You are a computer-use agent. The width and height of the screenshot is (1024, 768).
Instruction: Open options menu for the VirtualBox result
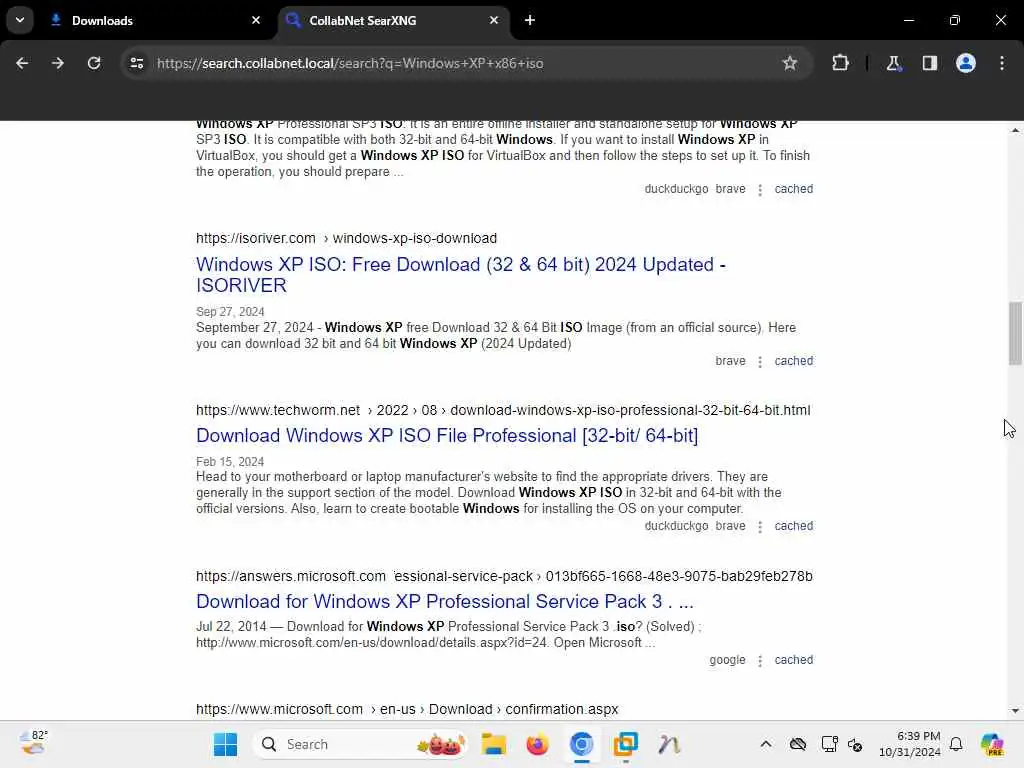click(760, 189)
